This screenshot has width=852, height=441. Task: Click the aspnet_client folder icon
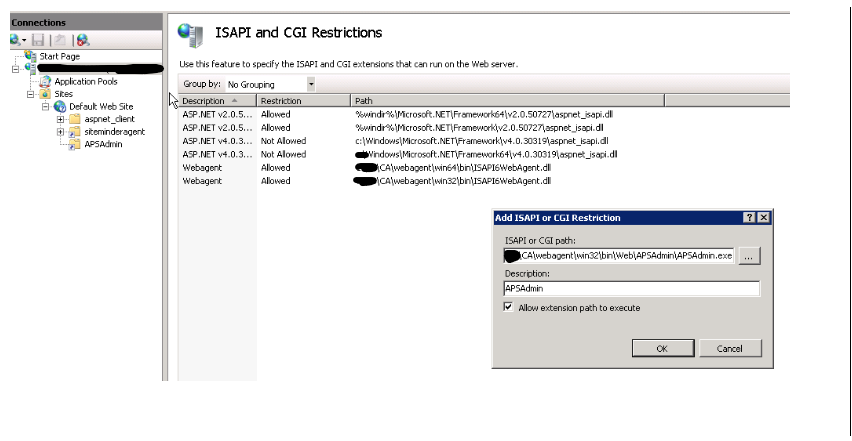click(74, 119)
